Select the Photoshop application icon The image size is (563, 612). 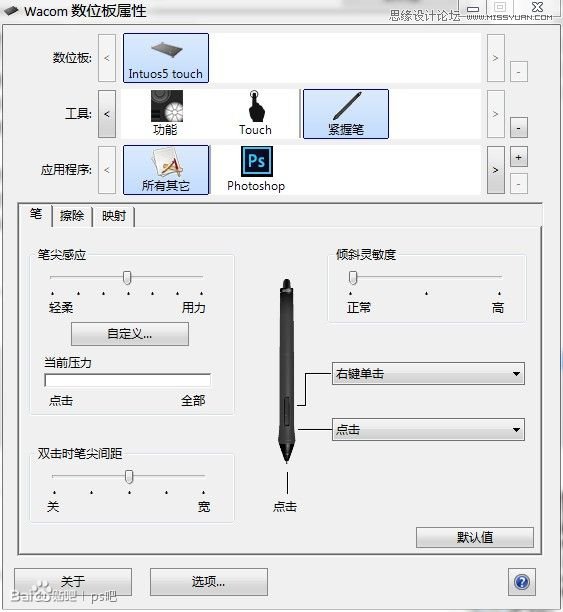pos(256,169)
